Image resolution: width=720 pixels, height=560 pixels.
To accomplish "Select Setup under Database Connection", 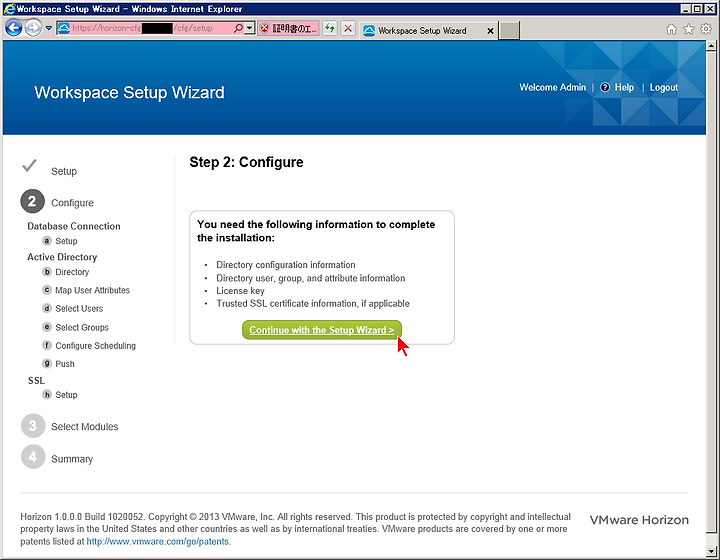I will (66, 241).
